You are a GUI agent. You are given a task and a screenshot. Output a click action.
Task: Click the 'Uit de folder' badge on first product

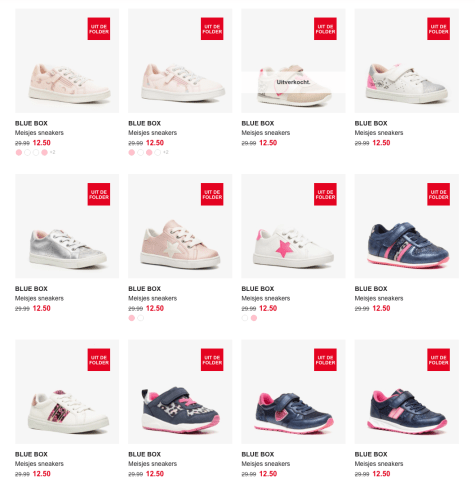click(x=99, y=29)
